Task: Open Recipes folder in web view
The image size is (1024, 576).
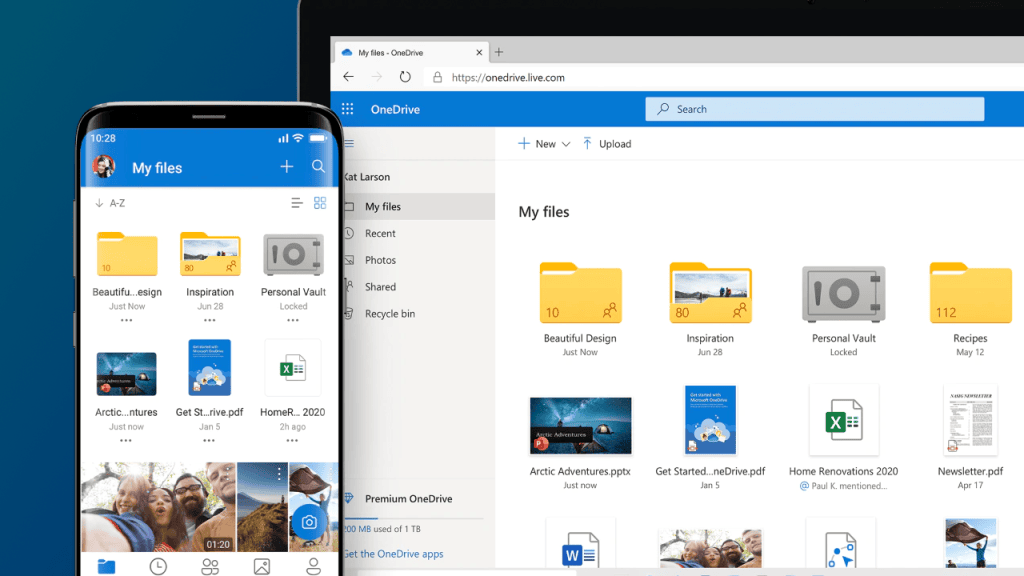Action: coord(970,293)
